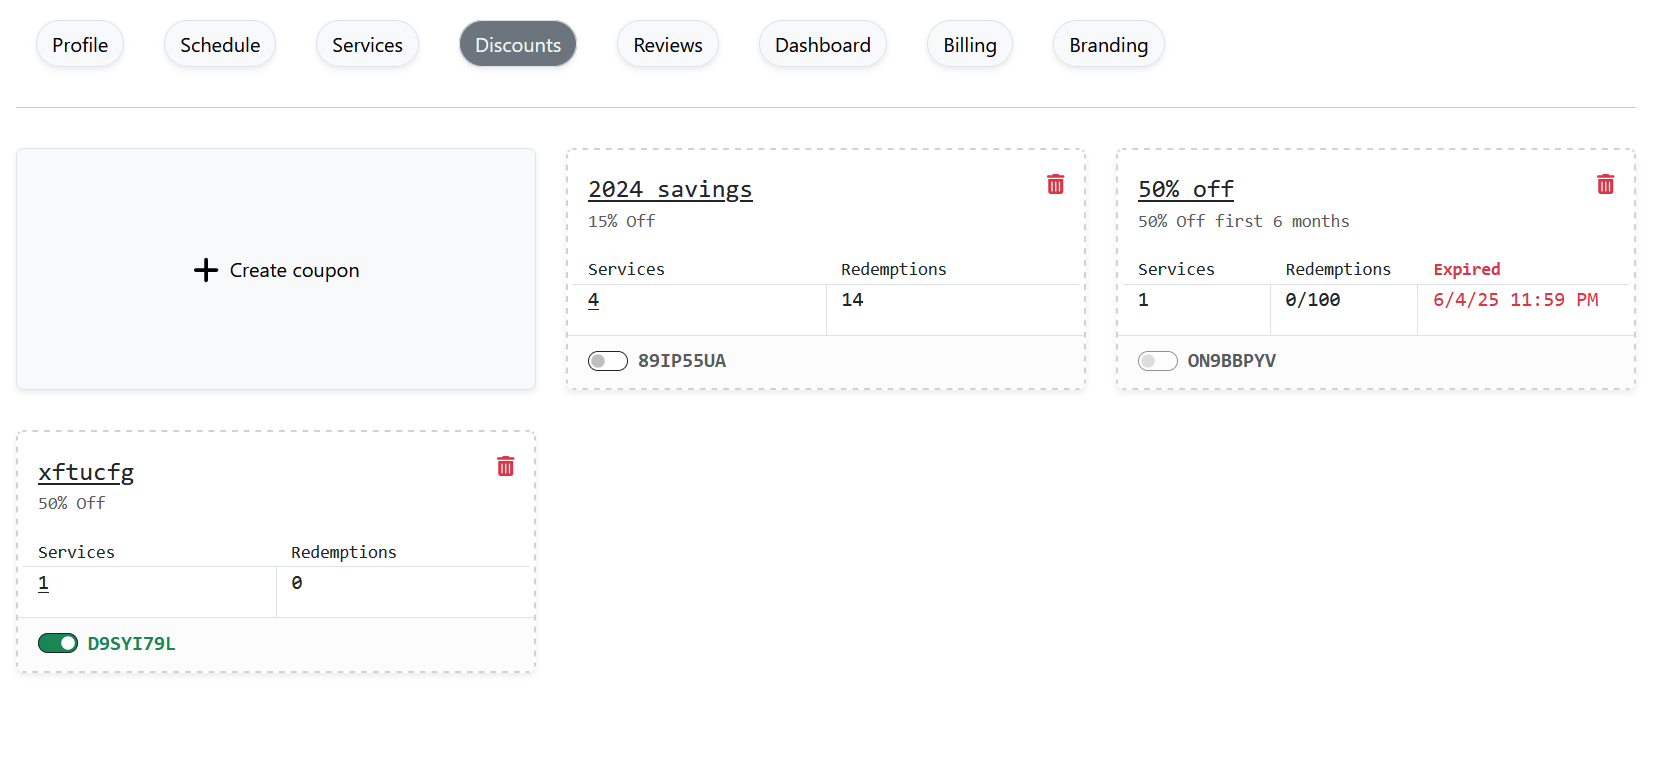Click the '15% Off' description
1656x776 pixels.
622,221
